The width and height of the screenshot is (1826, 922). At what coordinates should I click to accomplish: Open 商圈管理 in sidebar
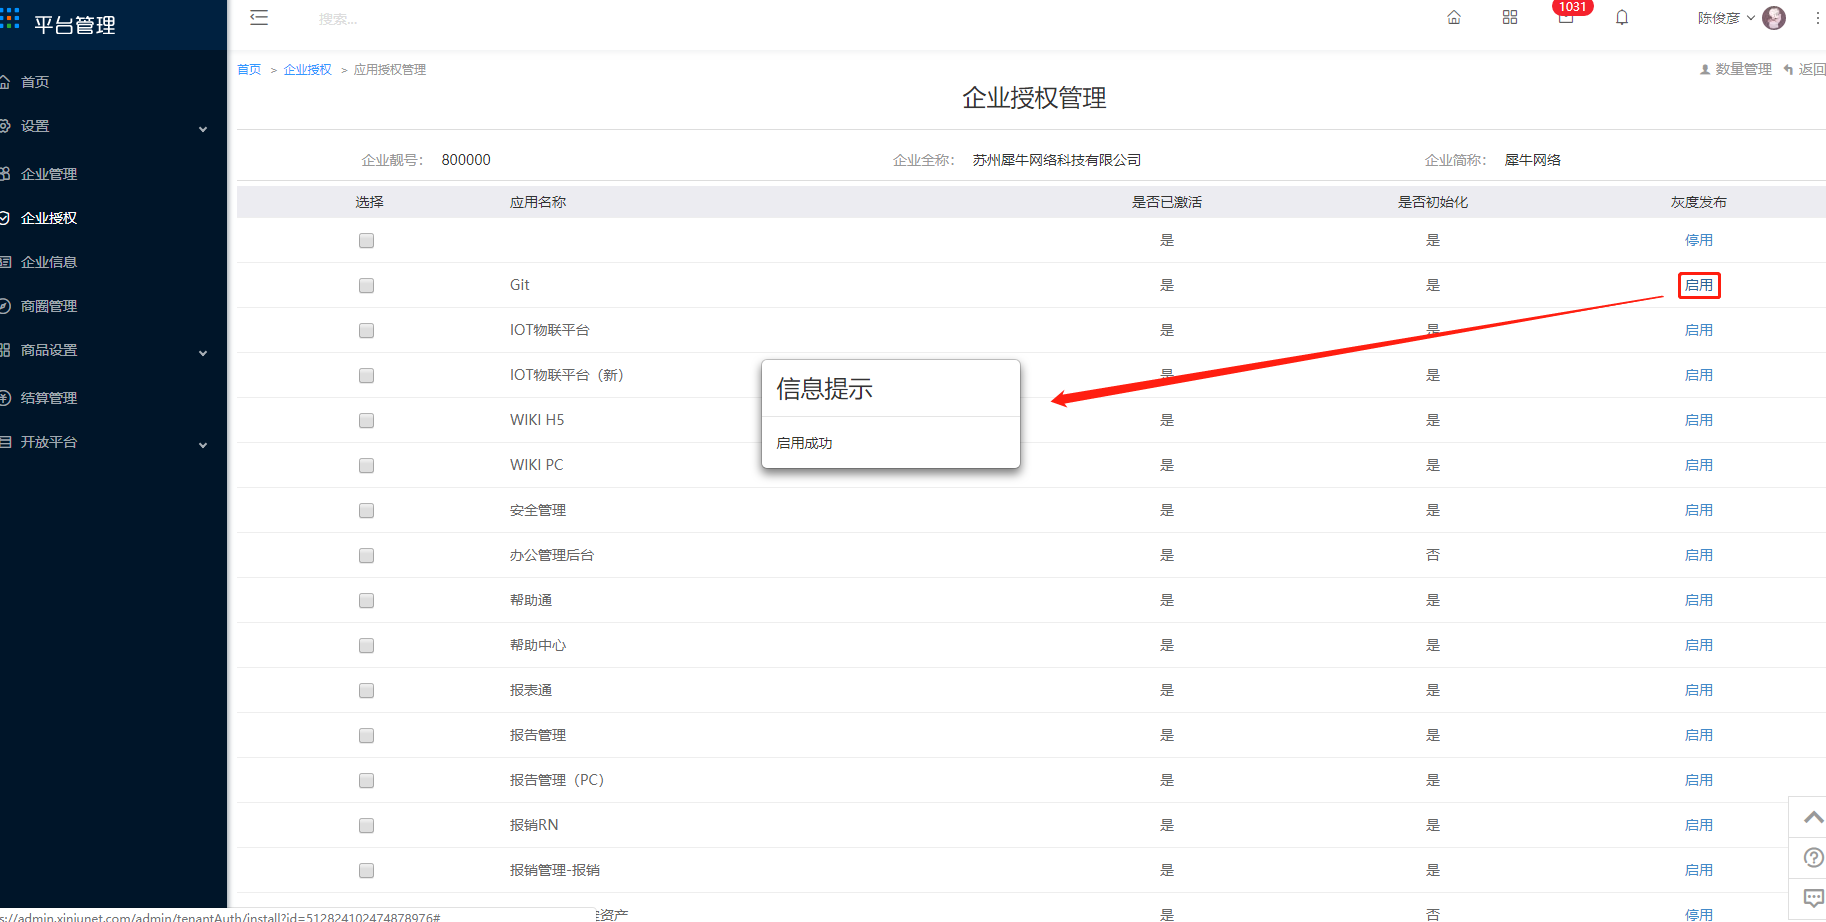[48, 306]
